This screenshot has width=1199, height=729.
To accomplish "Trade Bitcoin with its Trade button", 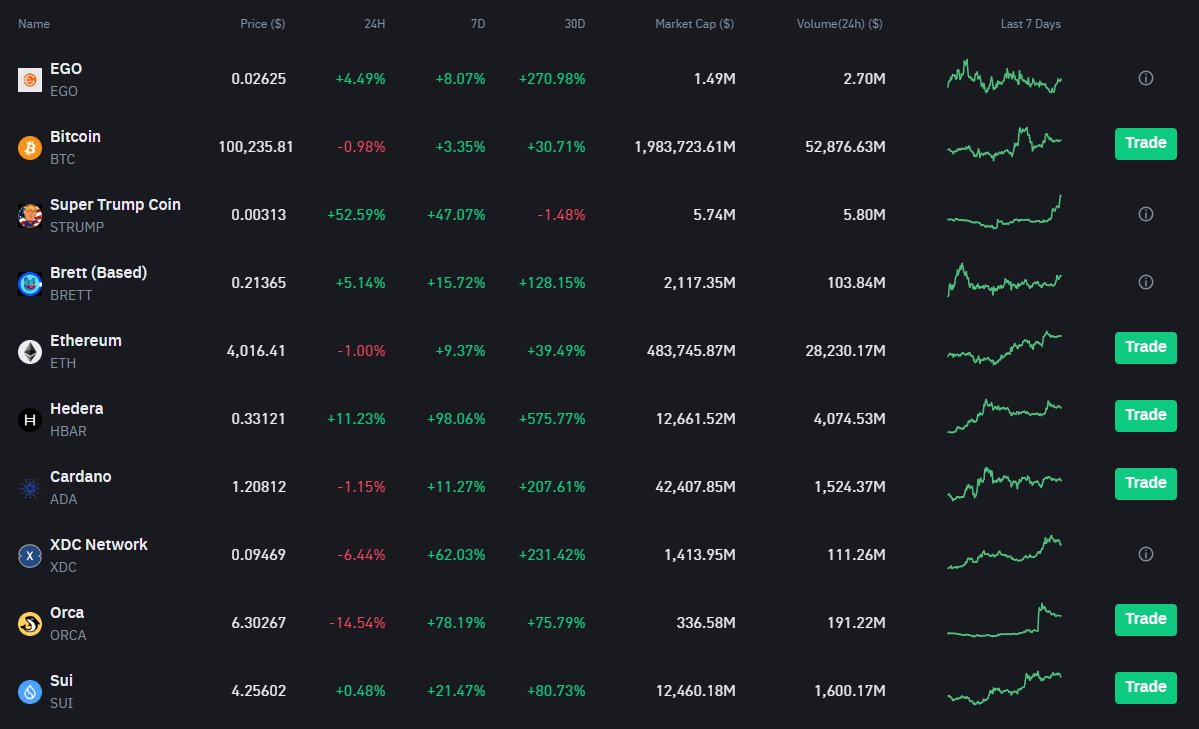I will point(1145,144).
